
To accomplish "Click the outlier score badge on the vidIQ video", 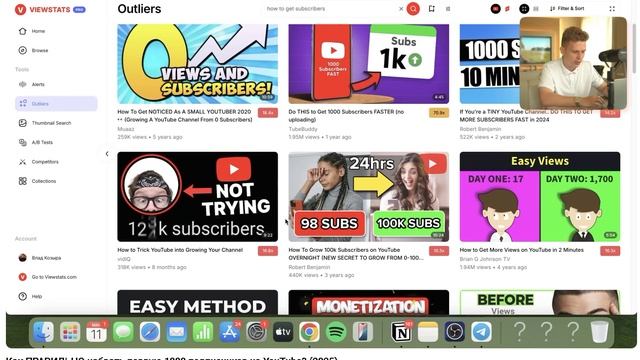I will [x=268, y=251].
